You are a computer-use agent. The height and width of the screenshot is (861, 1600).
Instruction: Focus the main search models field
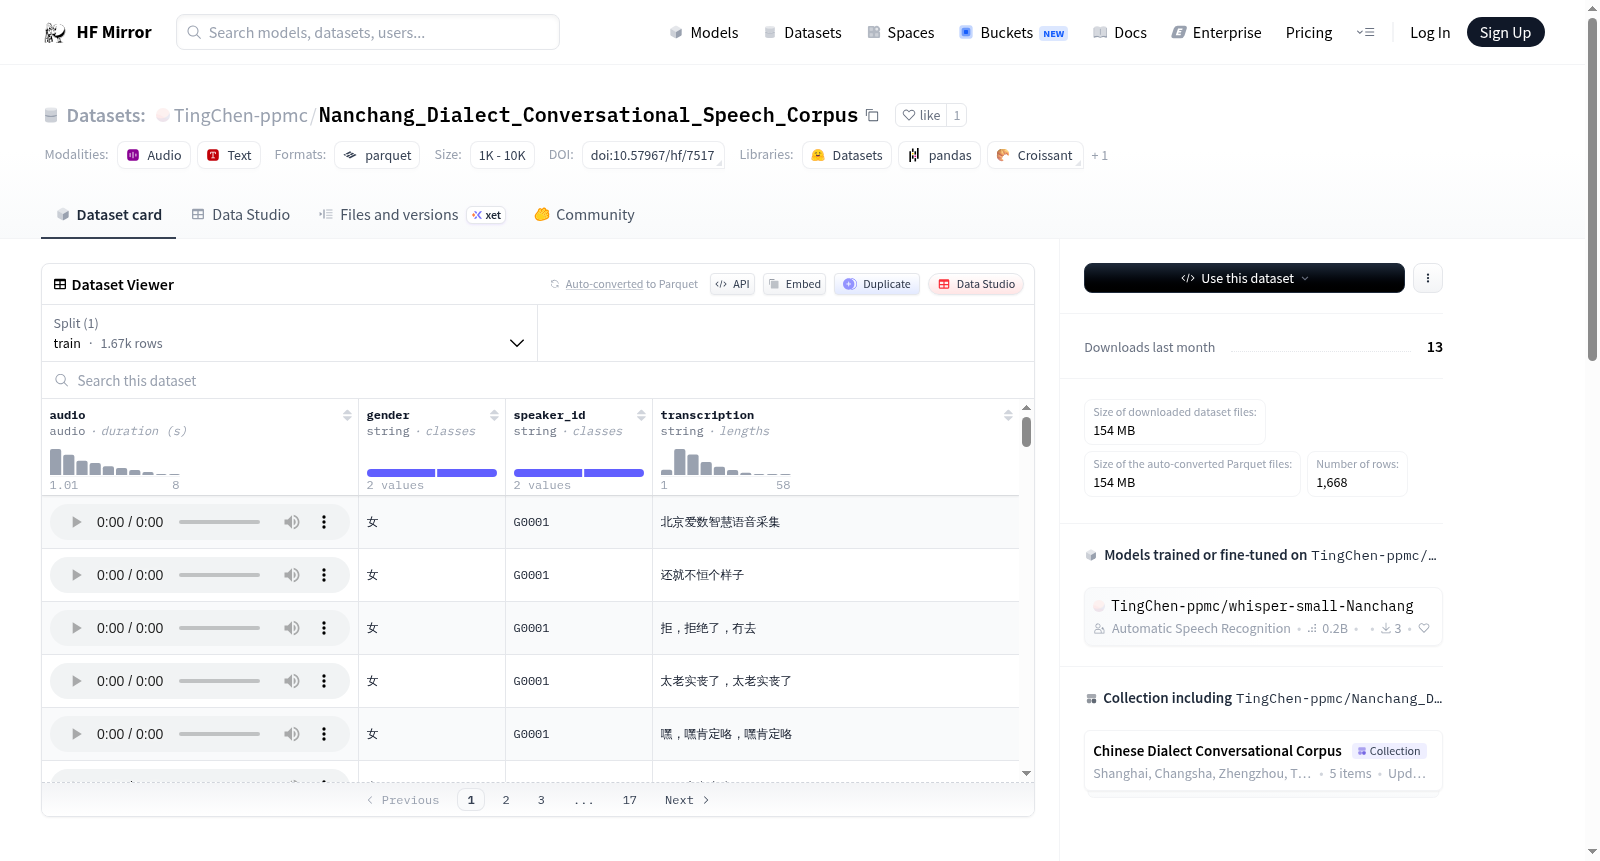[x=368, y=32]
